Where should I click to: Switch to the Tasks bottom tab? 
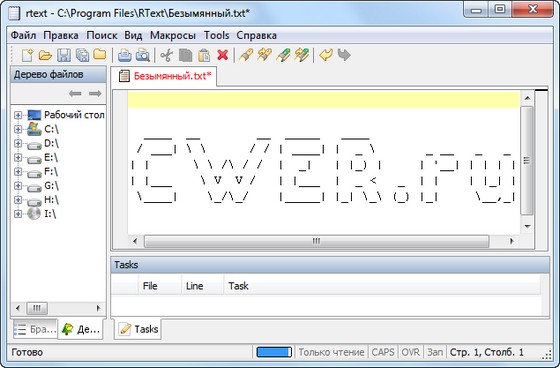pyautogui.click(x=138, y=329)
